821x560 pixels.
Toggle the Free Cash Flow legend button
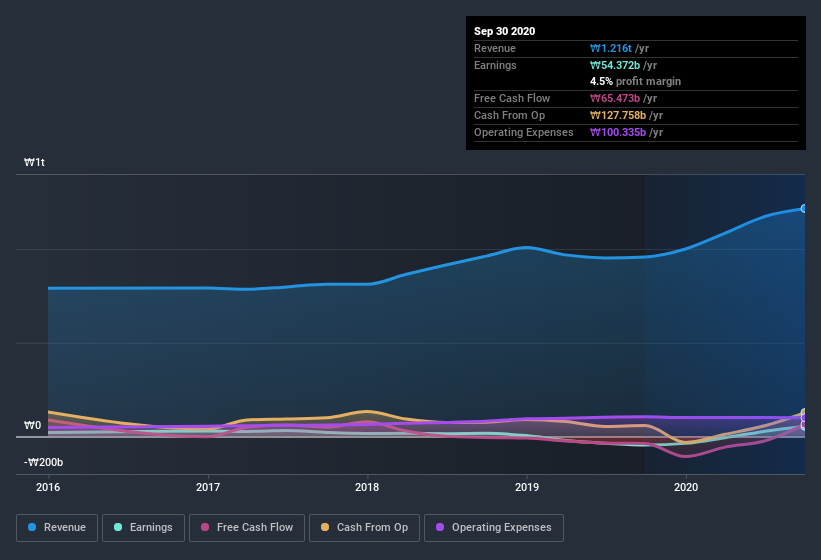[247, 528]
